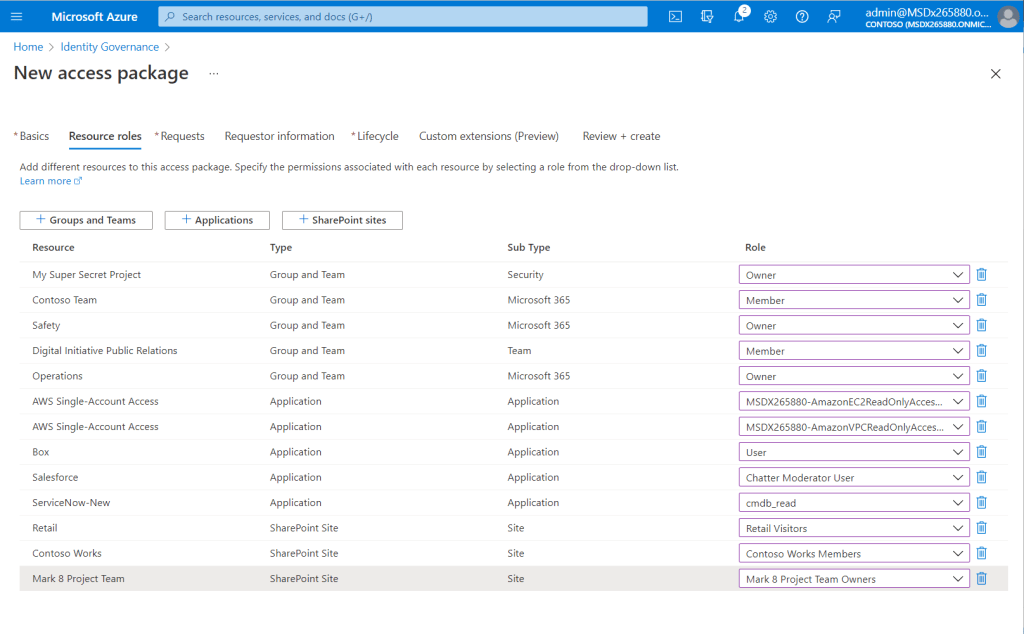Image resolution: width=1024 pixels, height=634 pixels.
Task: Open the Retail Visitors role dropdown
Action: click(x=854, y=528)
